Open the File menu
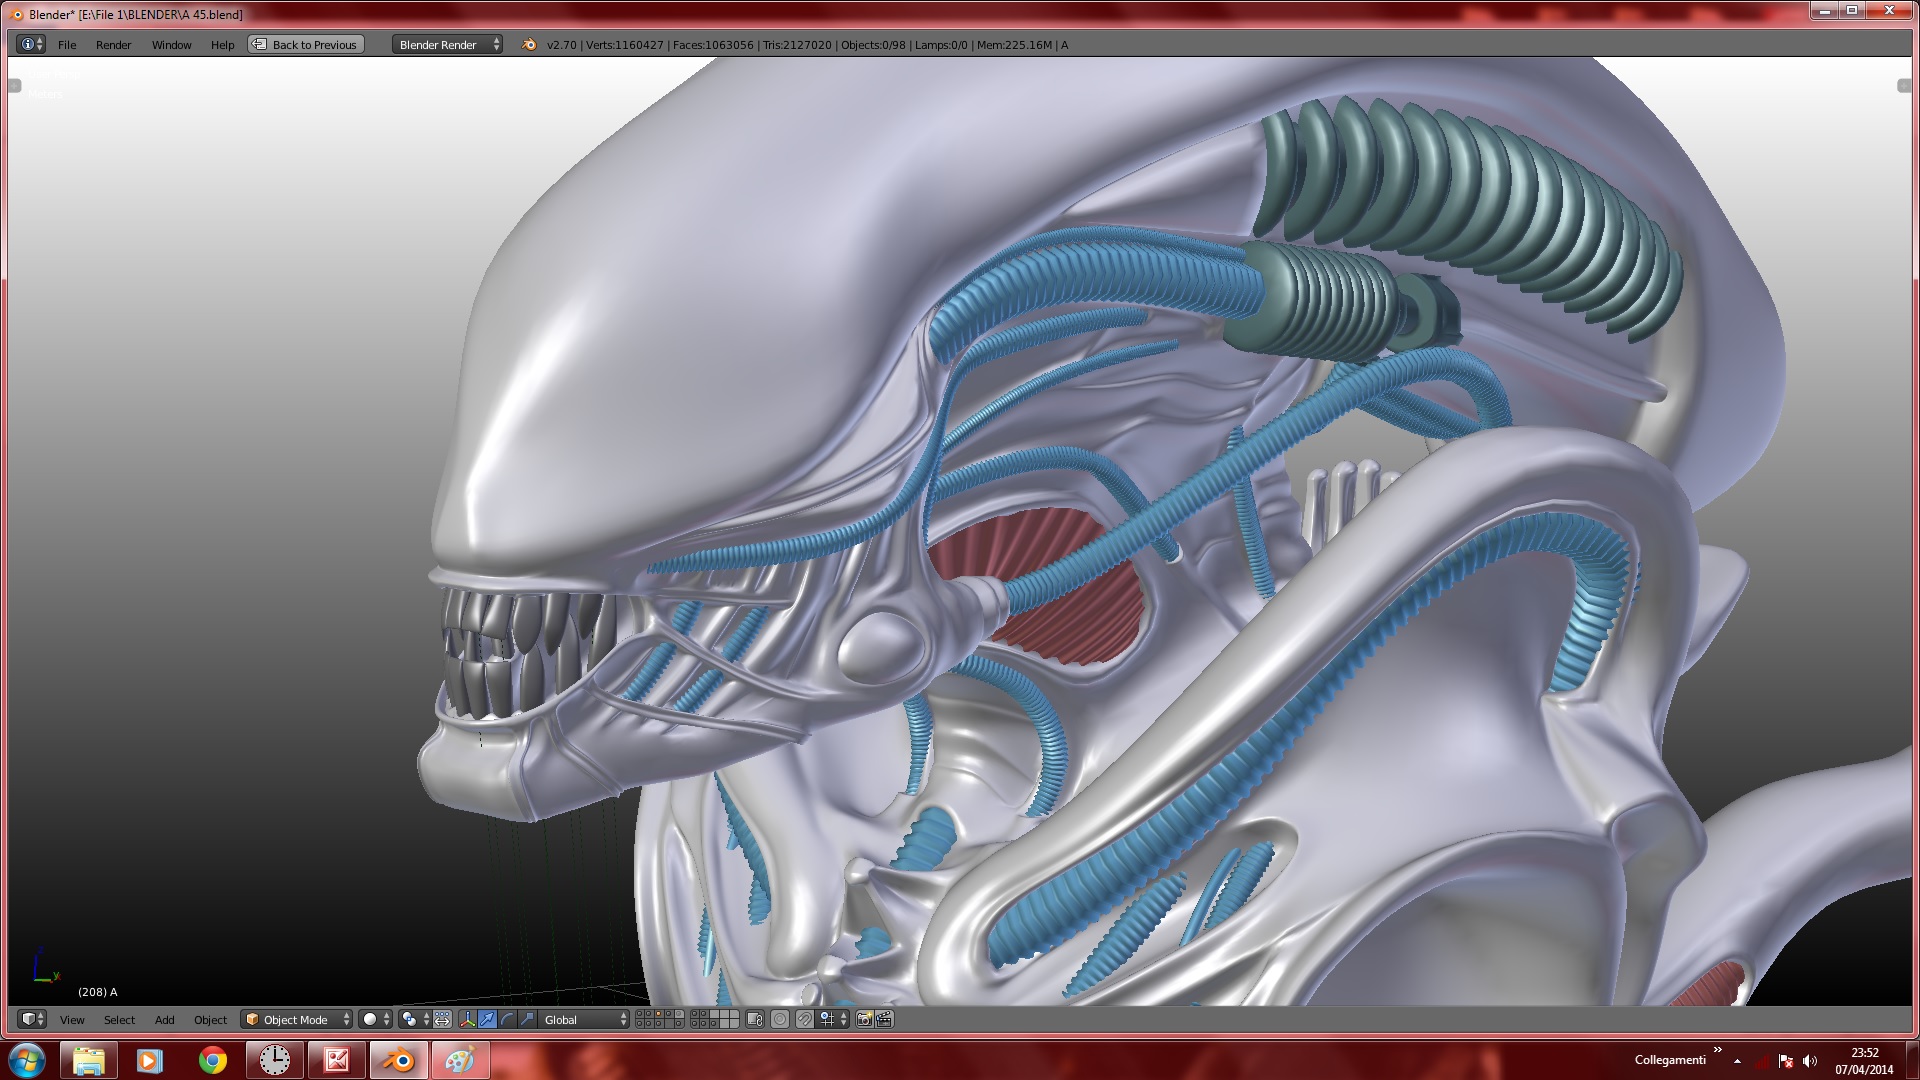Viewport: 1920px width, 1080px height. coord(67,45)
